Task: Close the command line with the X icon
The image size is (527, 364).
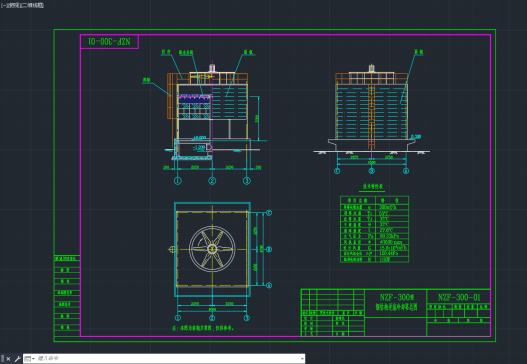Action: pyautogui.click(x=8, y=359)
